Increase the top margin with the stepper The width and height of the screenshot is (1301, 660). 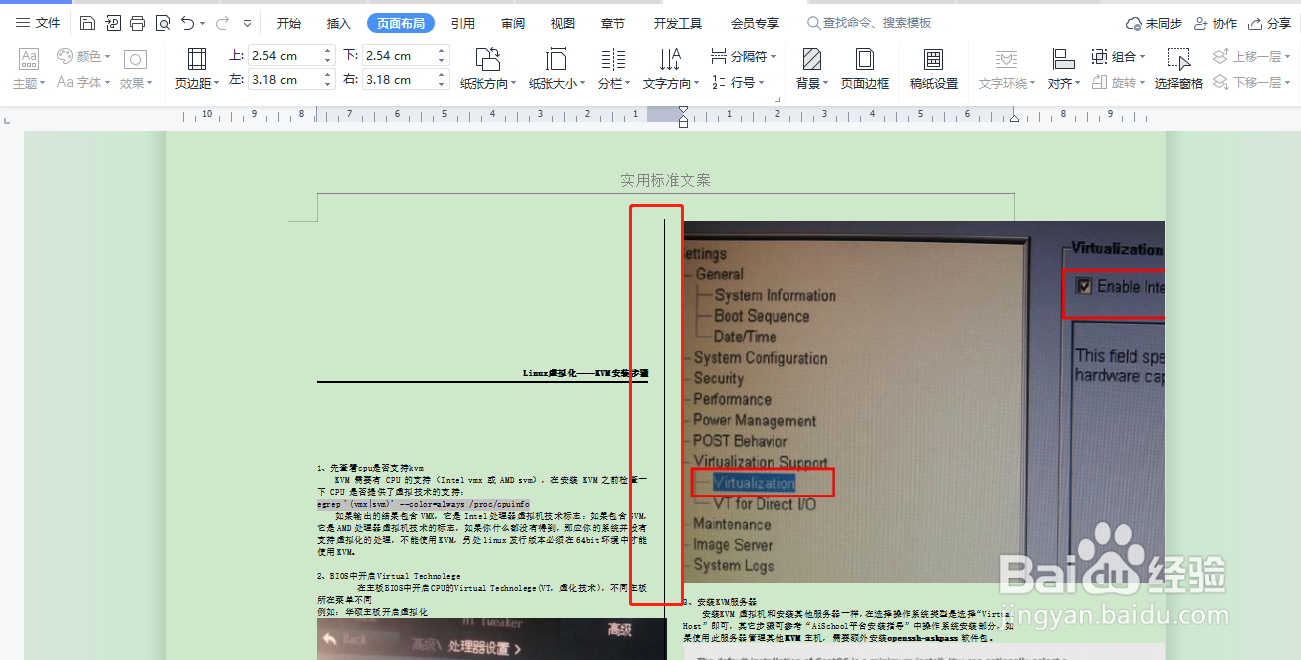click(328, 51)
